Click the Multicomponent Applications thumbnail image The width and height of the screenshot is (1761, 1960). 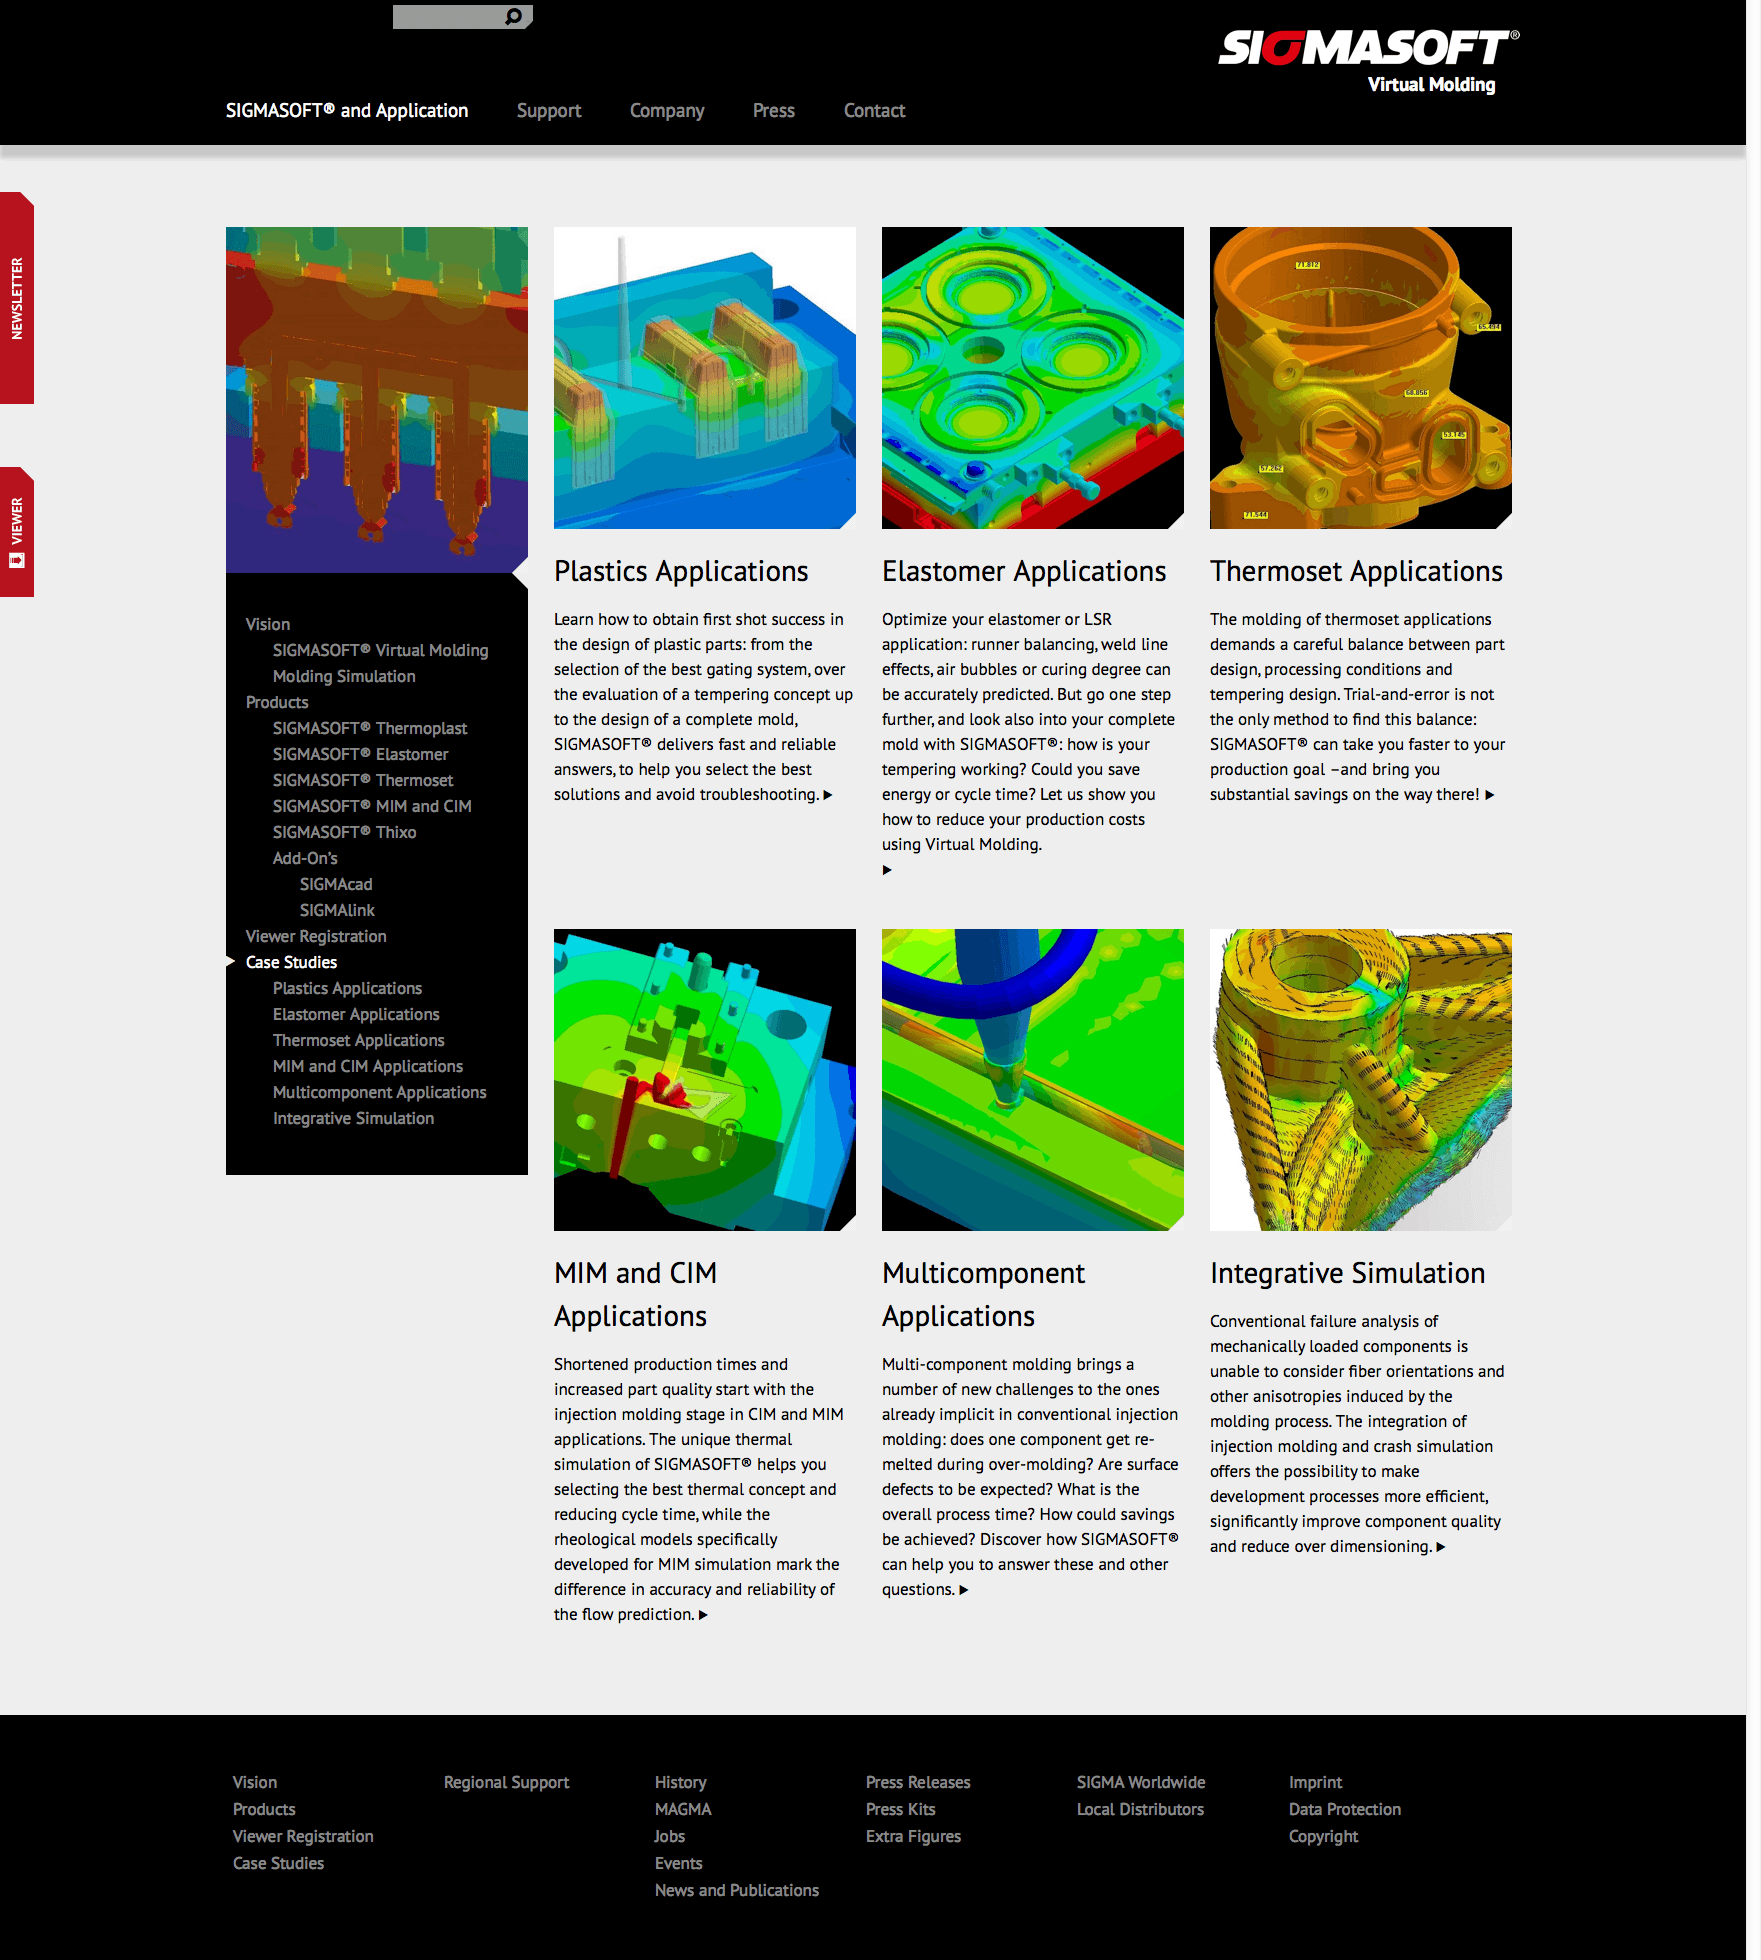pos(1033,1080)
